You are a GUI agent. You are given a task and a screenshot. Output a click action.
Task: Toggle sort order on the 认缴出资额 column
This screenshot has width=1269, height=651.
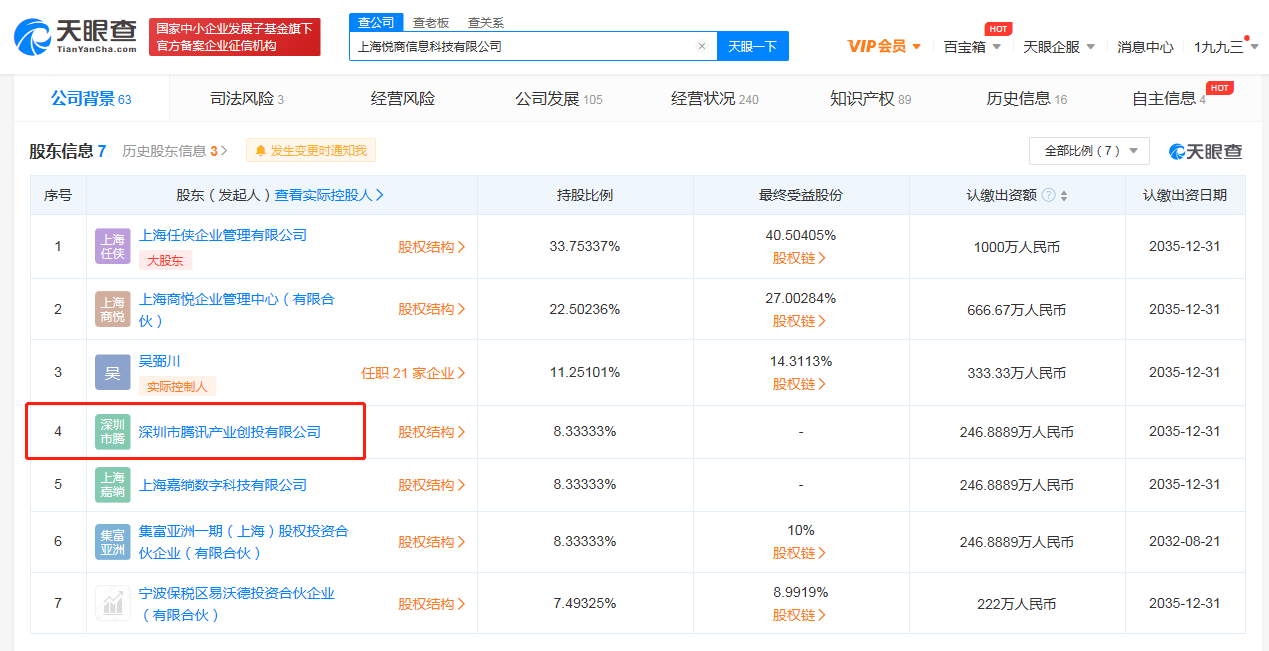coord(1062,196)
